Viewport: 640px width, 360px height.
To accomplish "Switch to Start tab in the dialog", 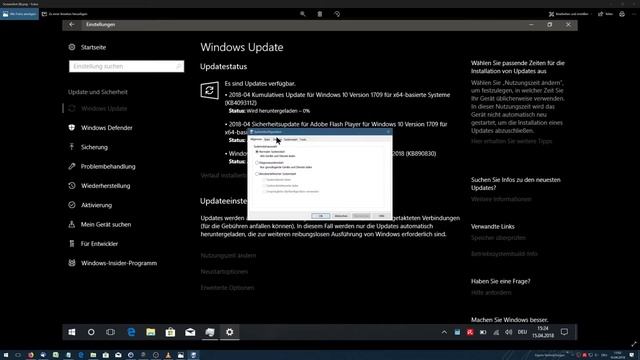I will coord(267,140).
